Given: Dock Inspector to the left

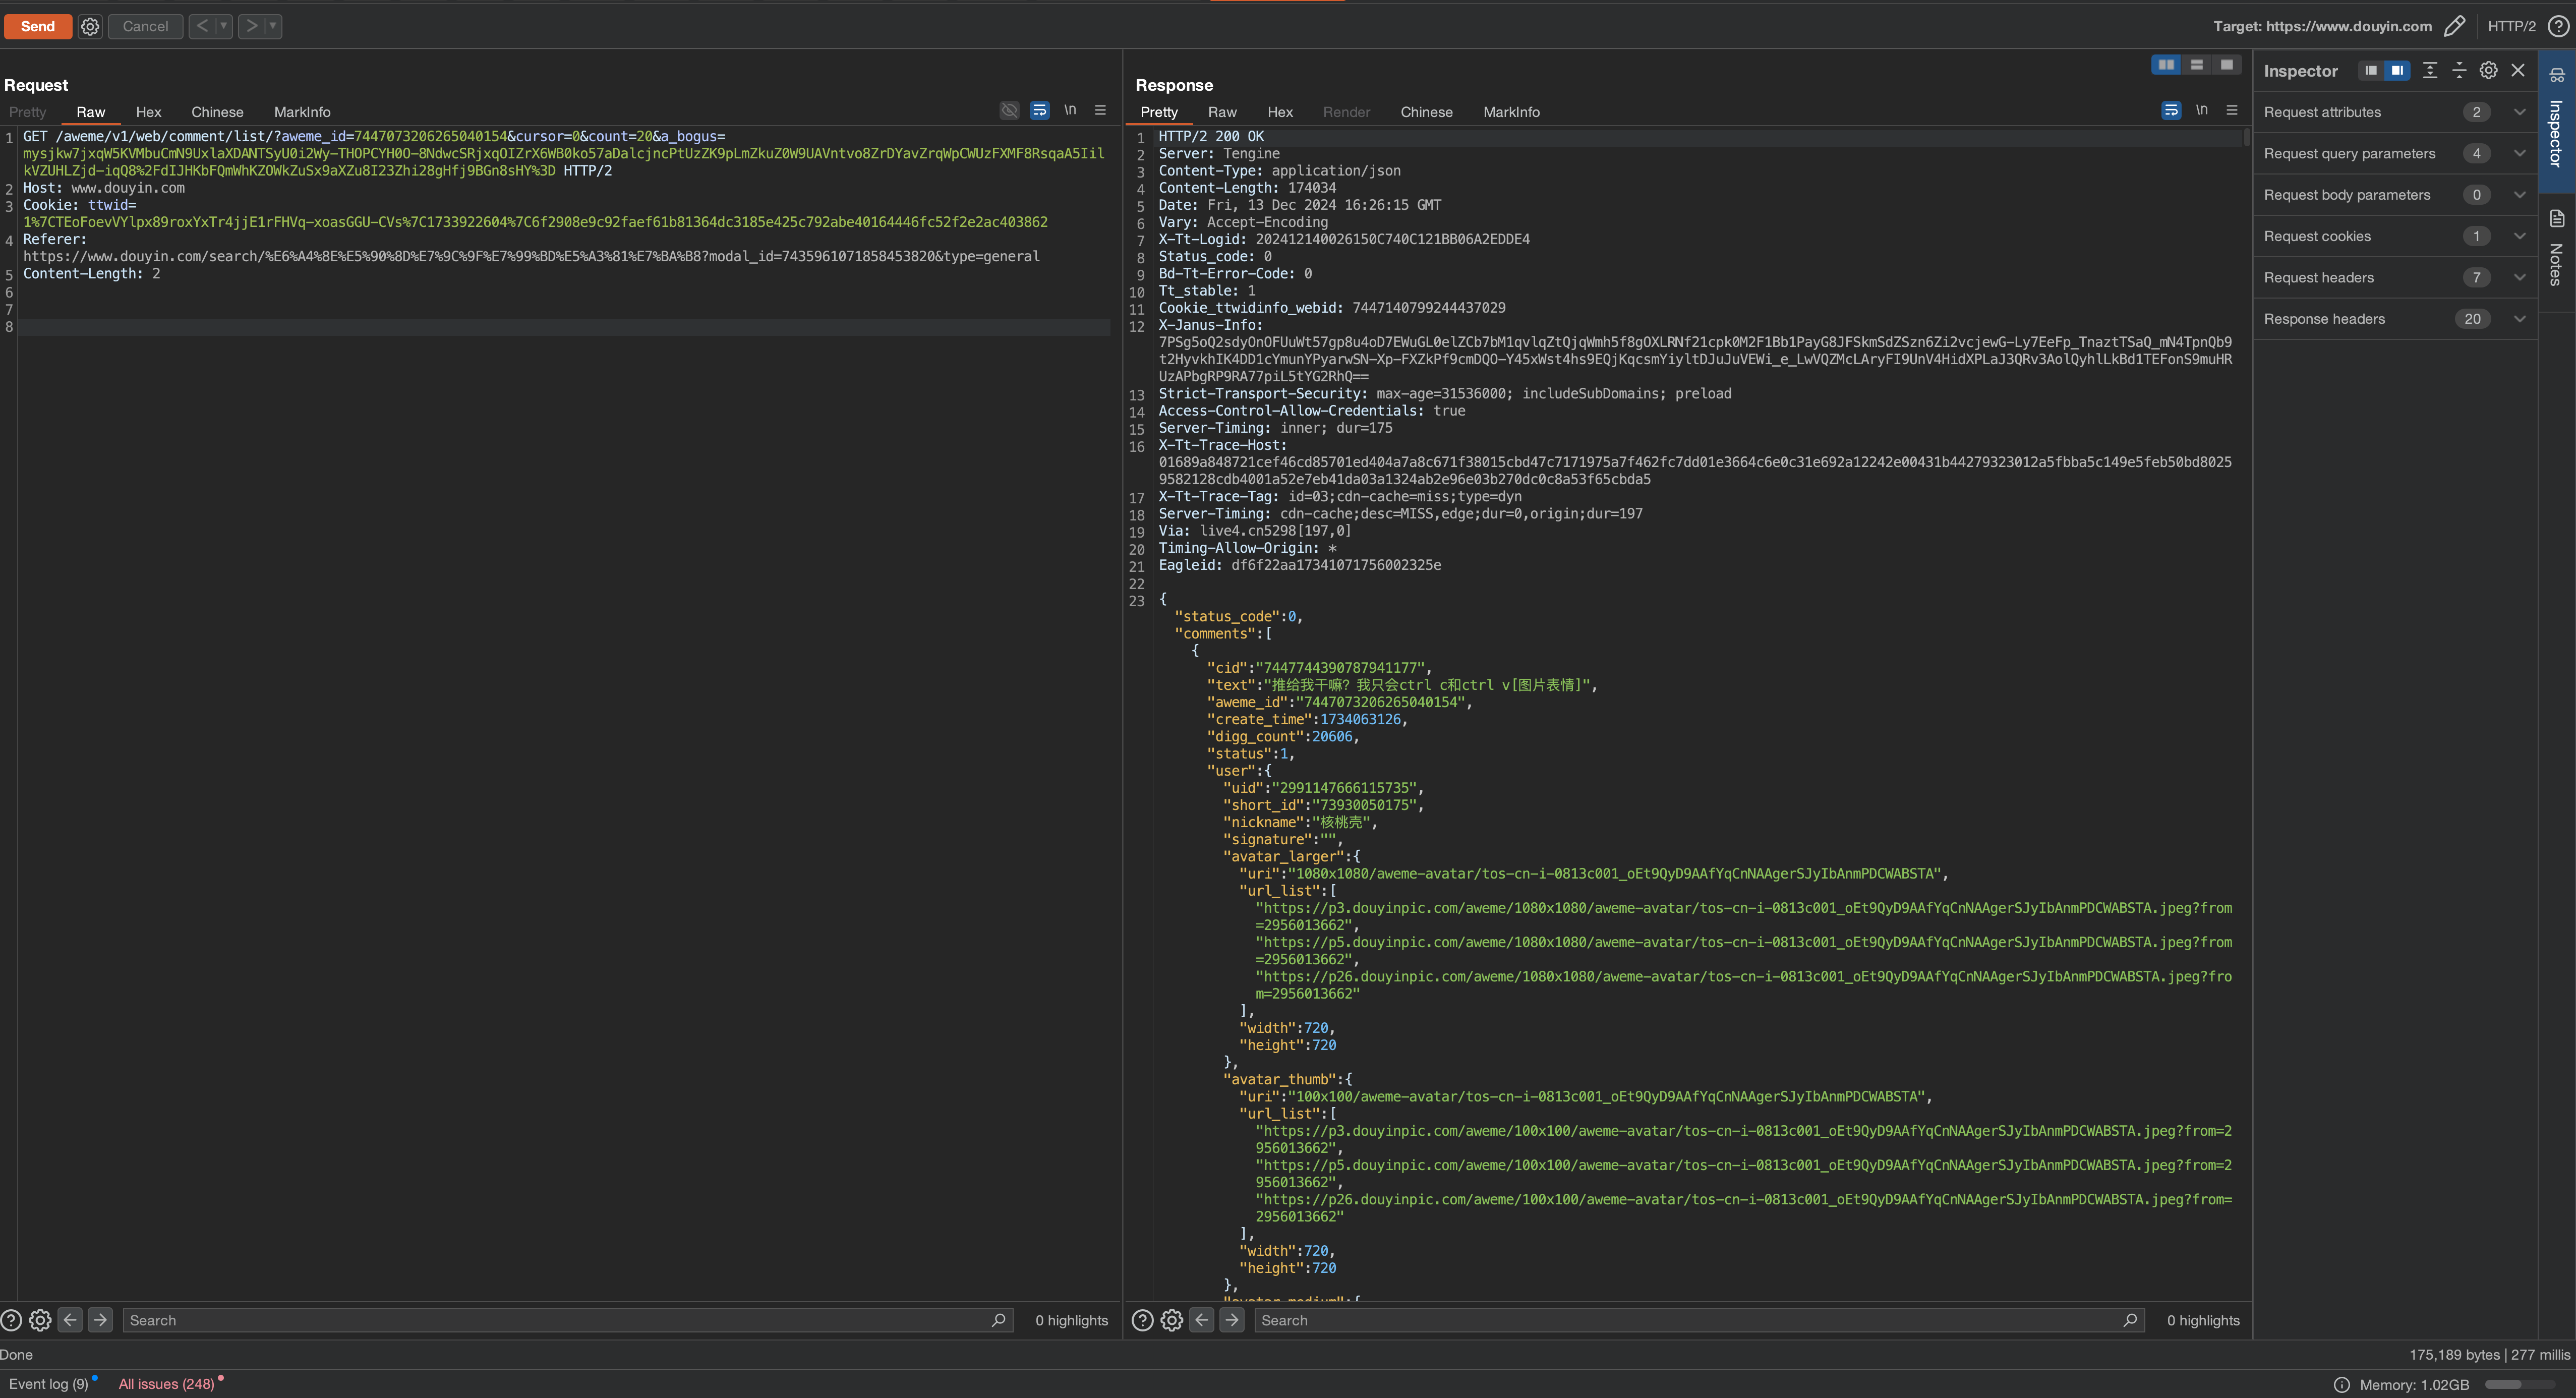Looking at the screenshot, I should coord(2370,70).
